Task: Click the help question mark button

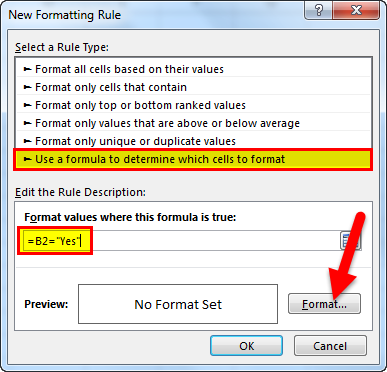Action: click(x=318, y=11)
